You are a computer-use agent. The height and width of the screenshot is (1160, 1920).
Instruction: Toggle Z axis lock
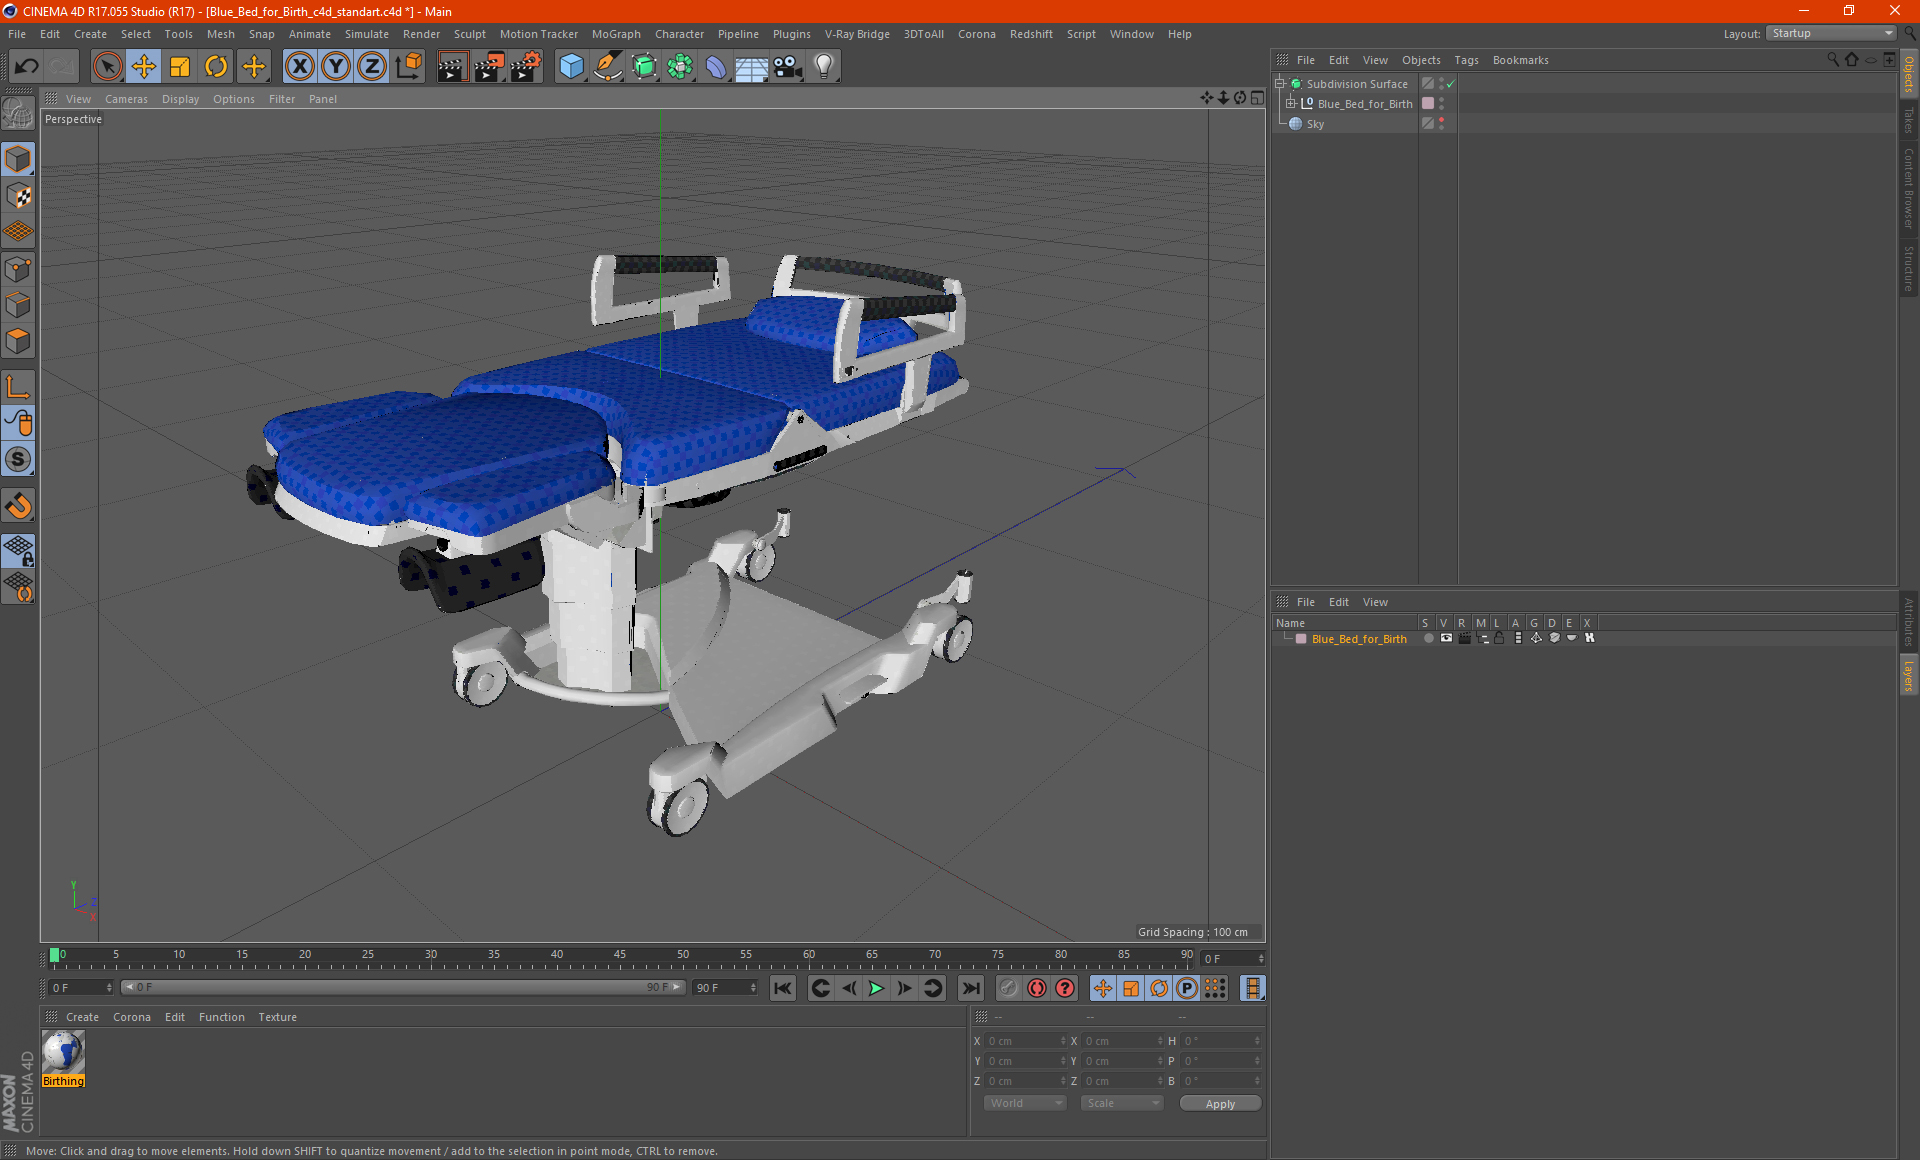(x=372, y=67)
